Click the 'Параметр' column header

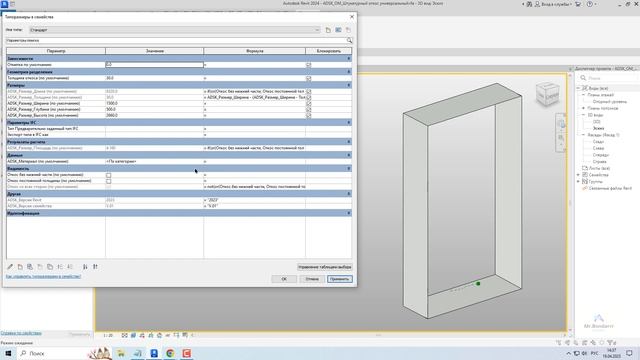[x=56, y=51]
